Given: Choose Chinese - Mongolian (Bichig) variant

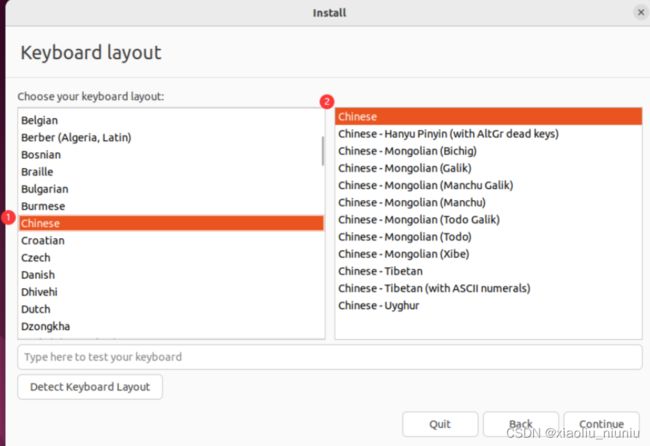Looking at the screenshot, I should [488, 151].
